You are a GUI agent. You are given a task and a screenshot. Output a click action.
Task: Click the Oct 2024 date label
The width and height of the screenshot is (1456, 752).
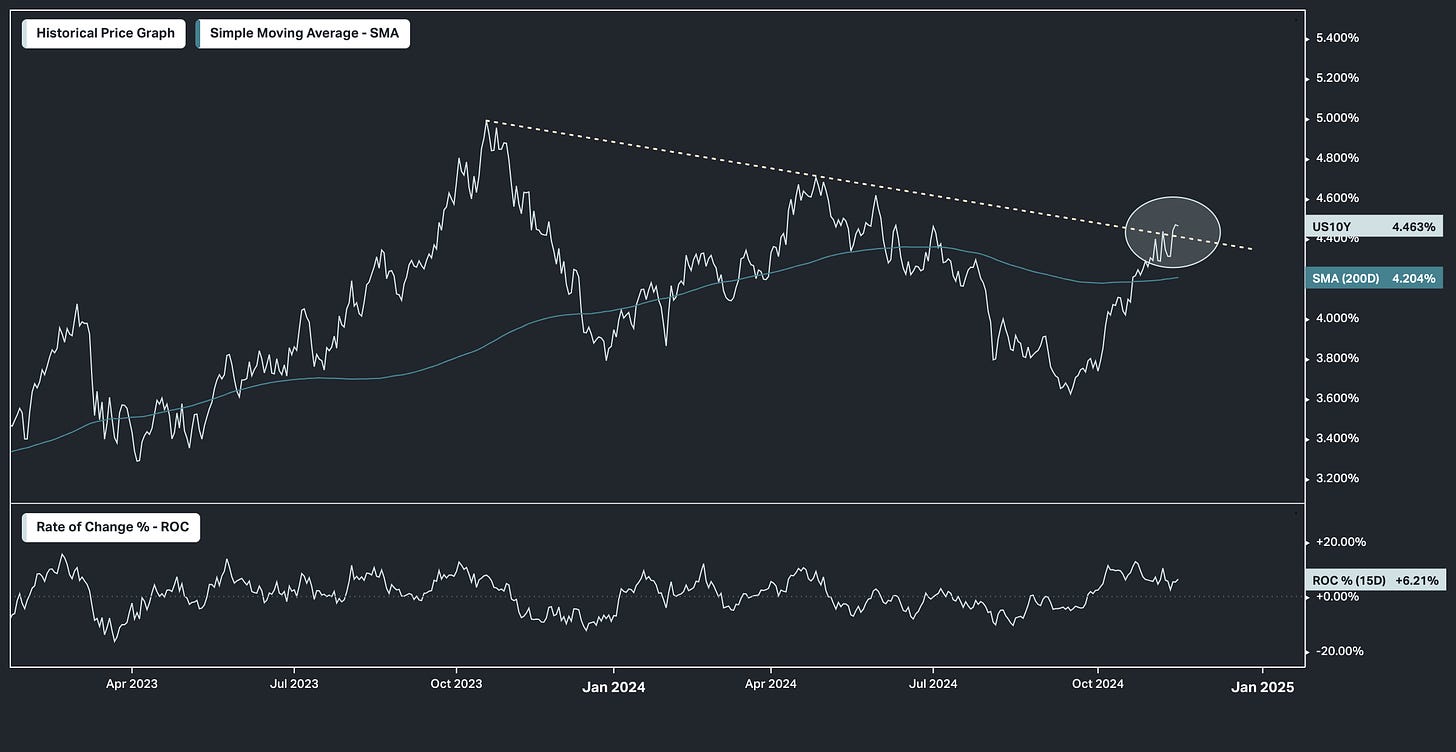point(1097,685)
